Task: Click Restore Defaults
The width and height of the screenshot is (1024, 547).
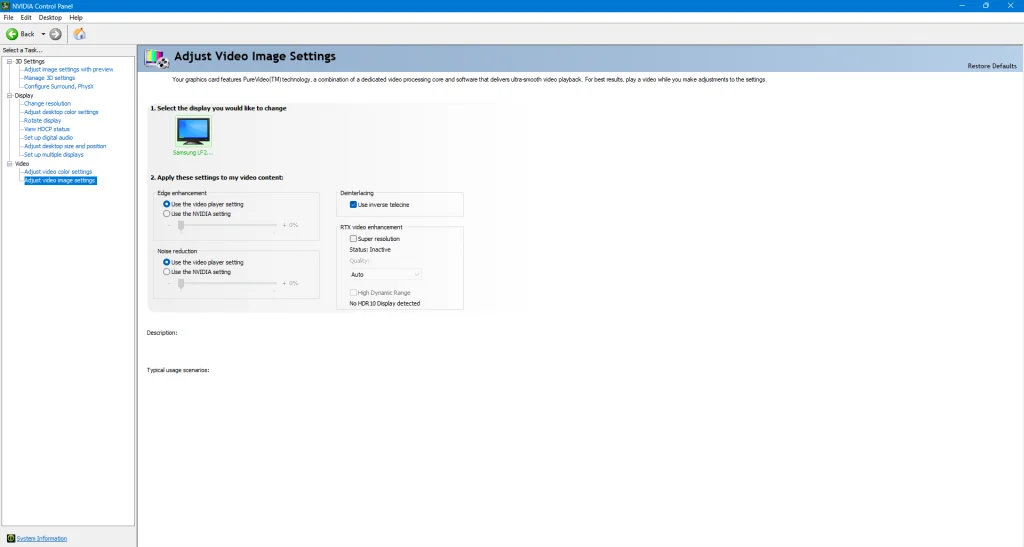Action: pos(991,66)
